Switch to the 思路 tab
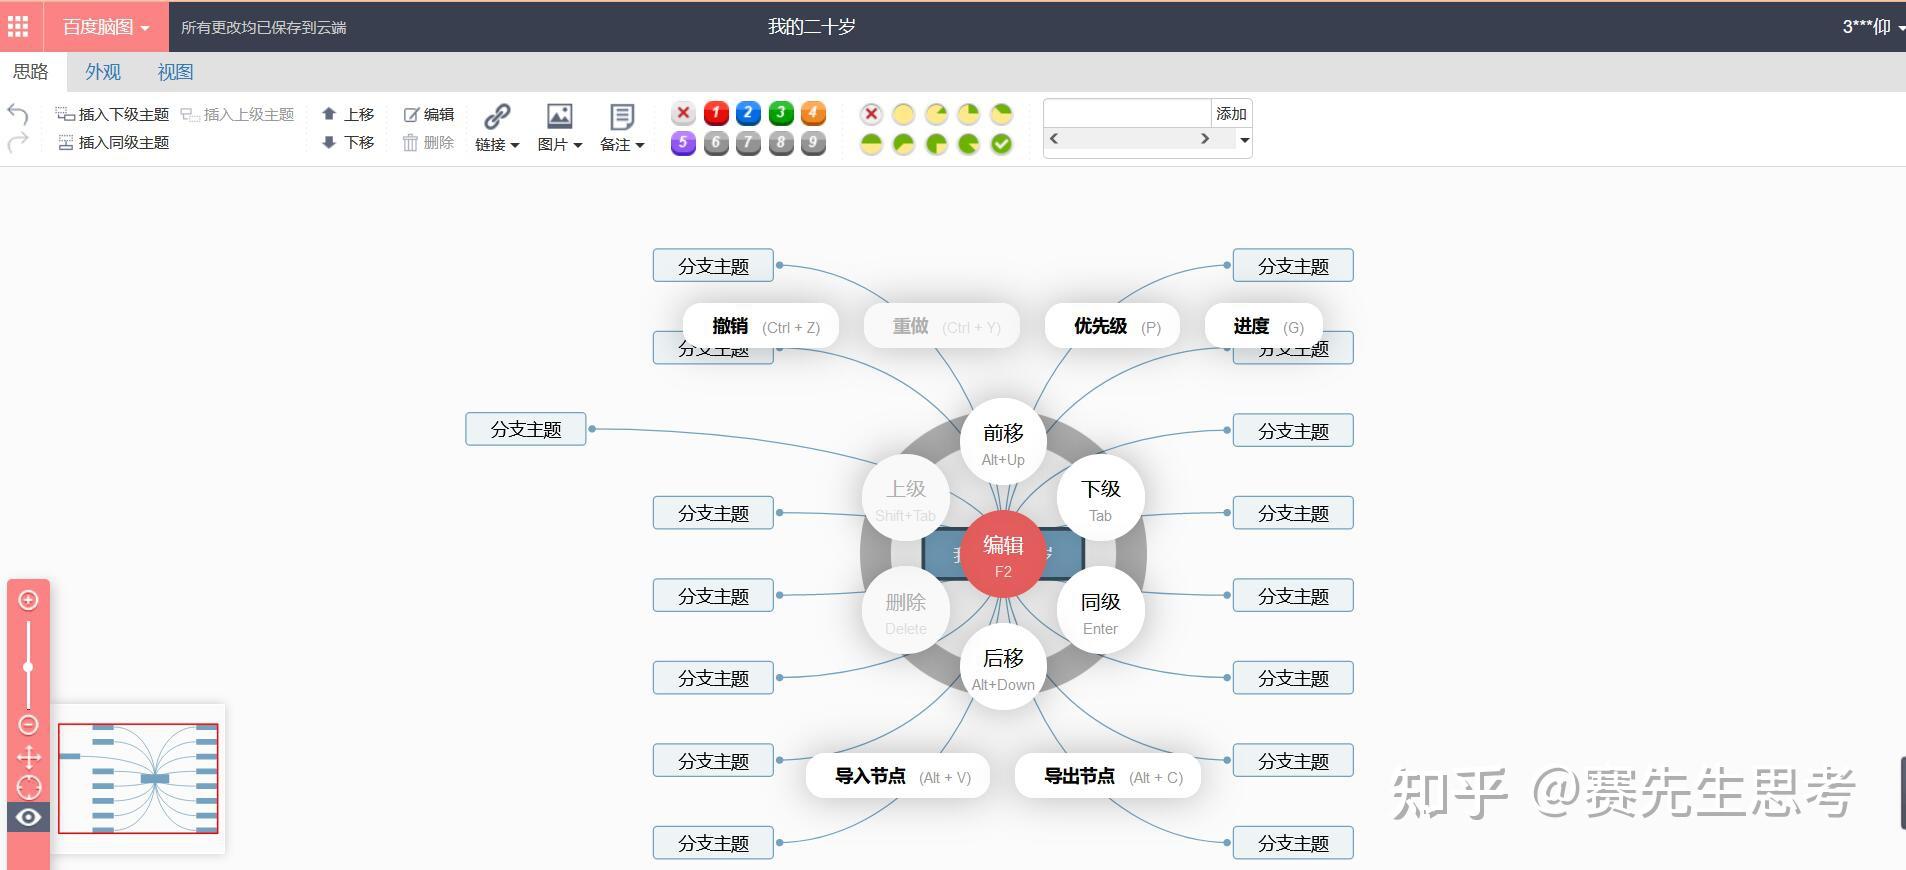 [x=31, y=72]
